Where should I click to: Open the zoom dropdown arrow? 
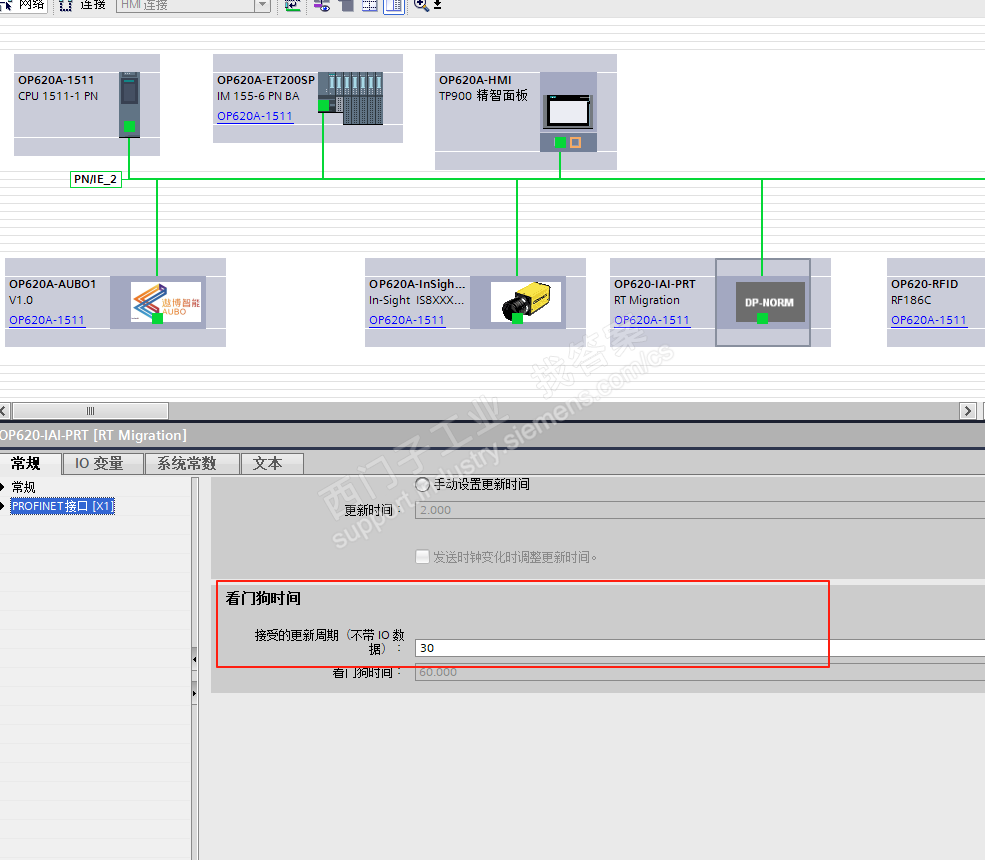(437, 5)
